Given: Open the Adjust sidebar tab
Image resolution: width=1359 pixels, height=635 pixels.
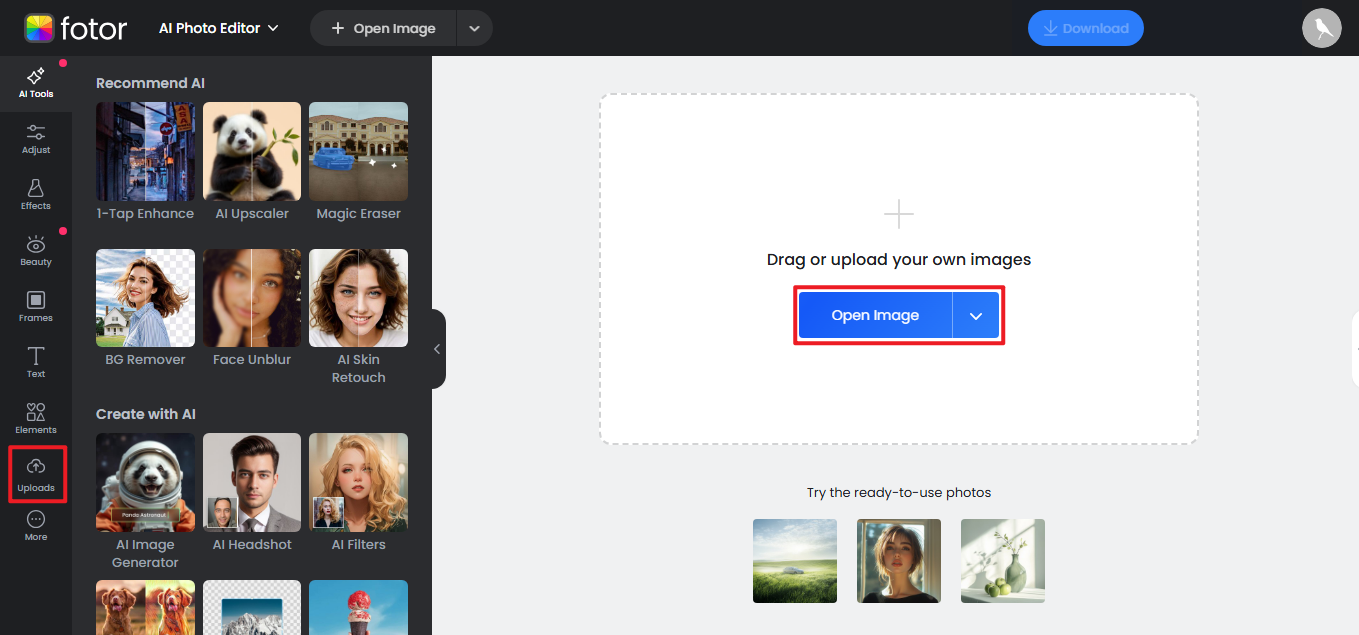Looking at the screenshot, I should (x=36, y=140).
